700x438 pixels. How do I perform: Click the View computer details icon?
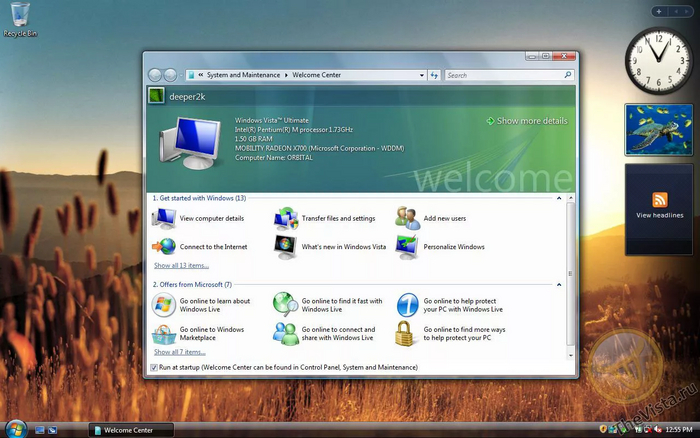164,218
